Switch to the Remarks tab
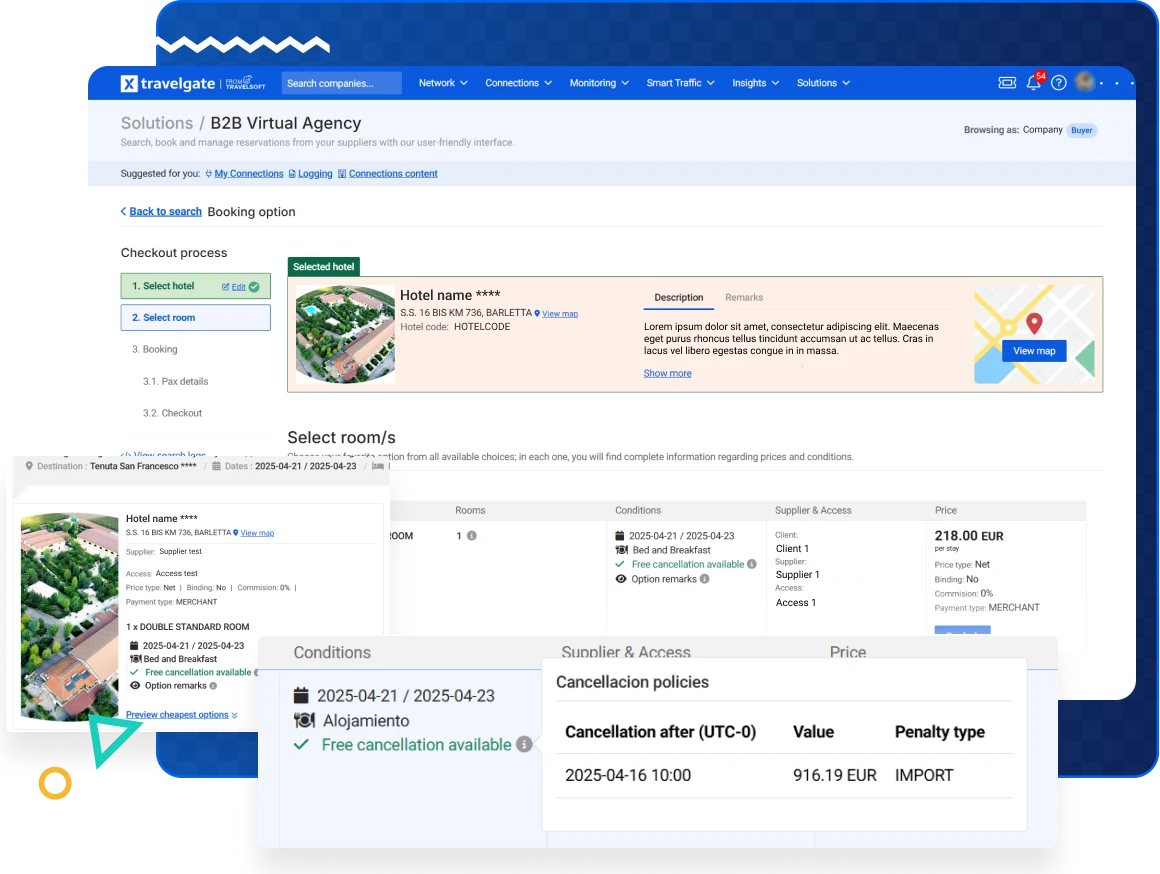Screen dimensions: 1160x874 coord(743,298)
